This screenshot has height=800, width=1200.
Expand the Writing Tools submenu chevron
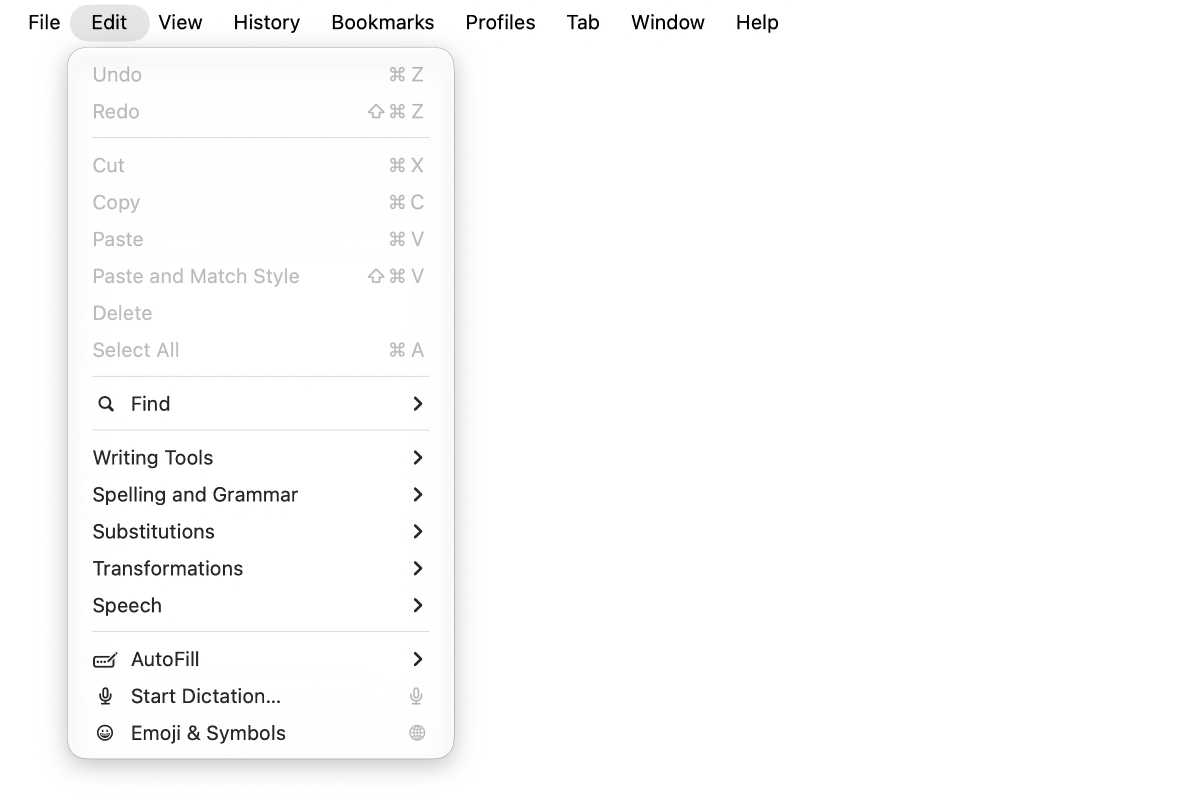[x=418, y=458]
